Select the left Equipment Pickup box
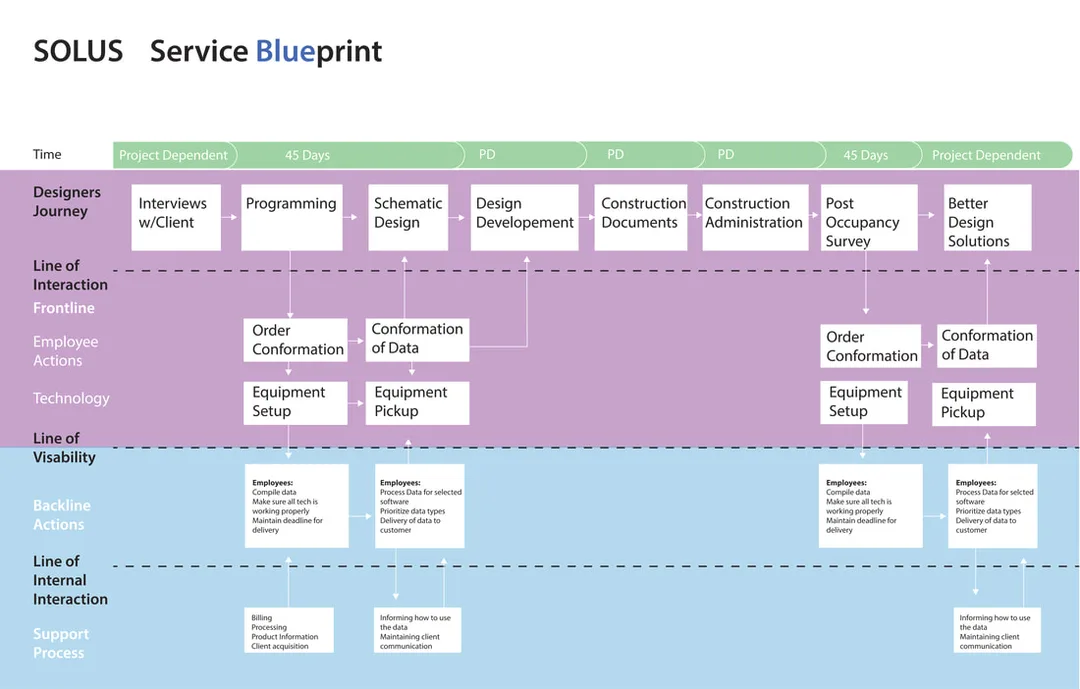 417,402
